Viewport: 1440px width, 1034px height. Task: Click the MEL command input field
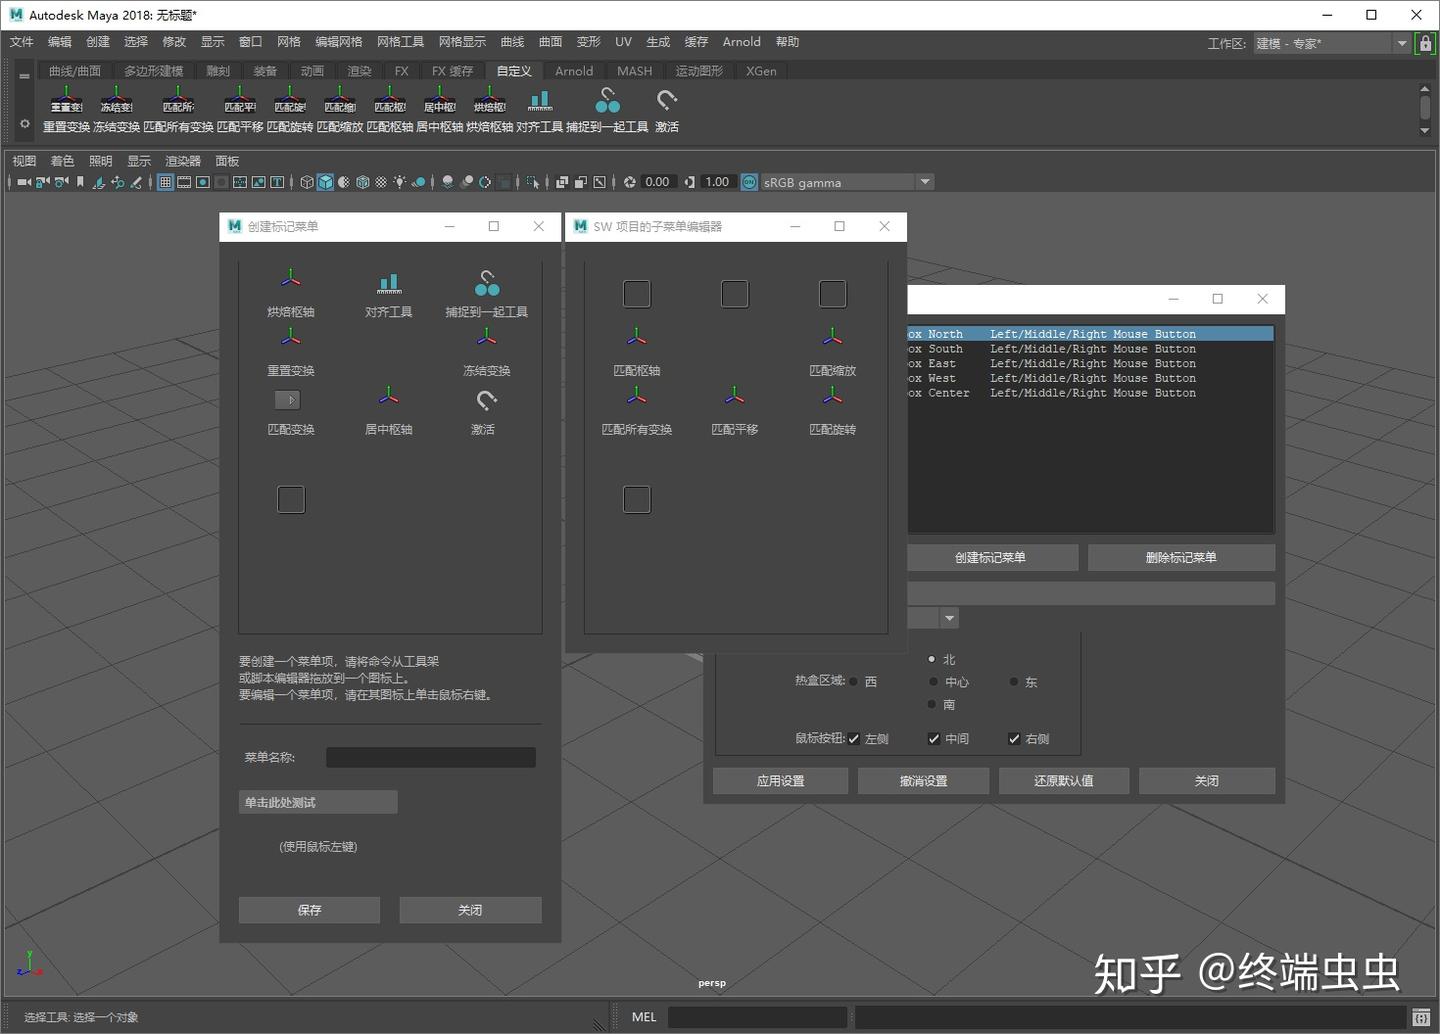click(x=757, y=1016)
